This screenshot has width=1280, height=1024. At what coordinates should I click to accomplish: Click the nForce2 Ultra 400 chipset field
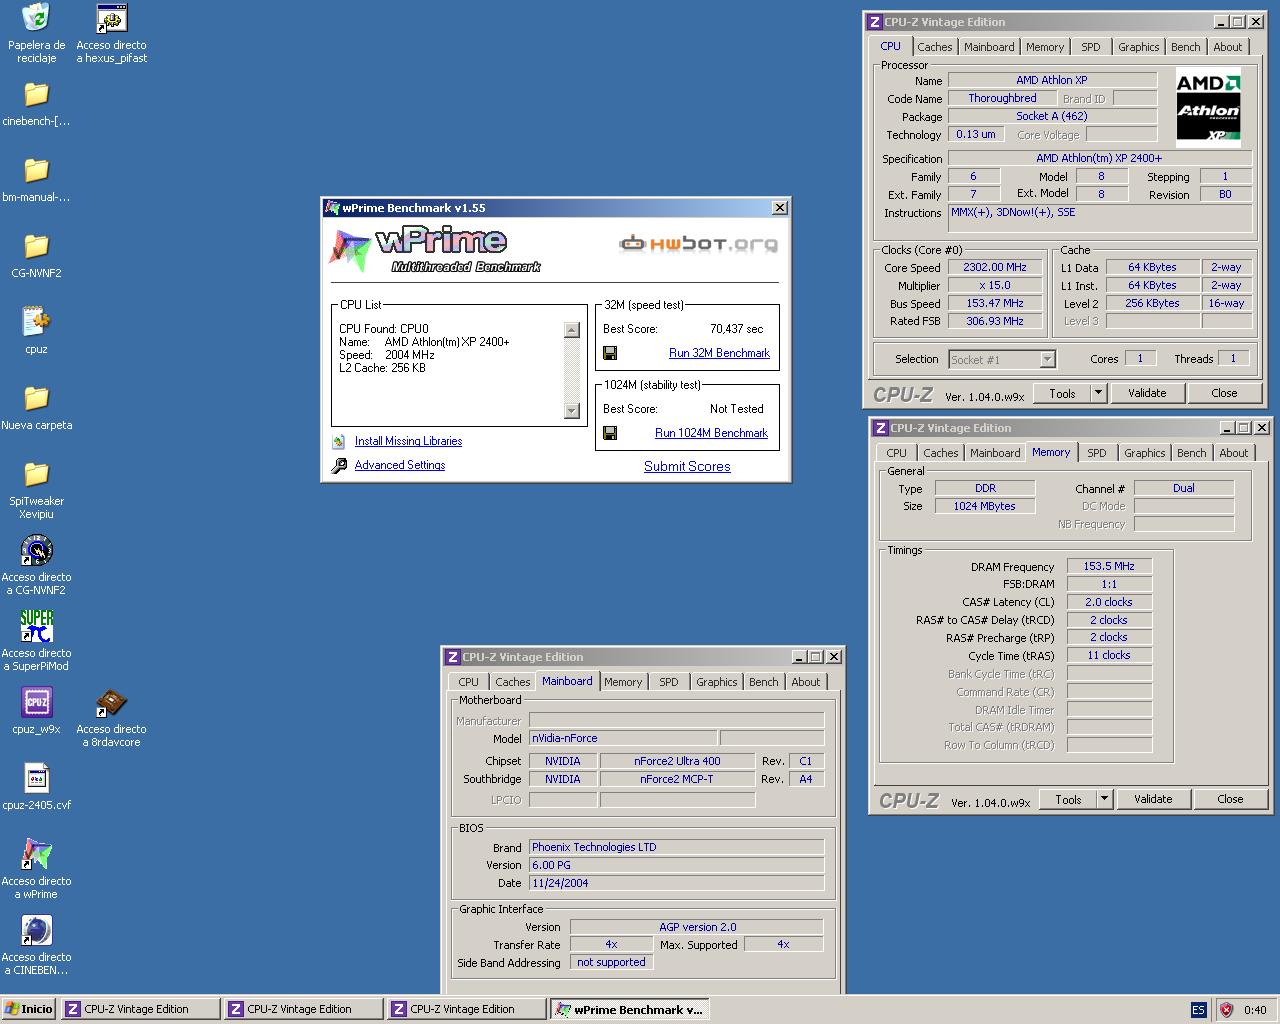677,761
